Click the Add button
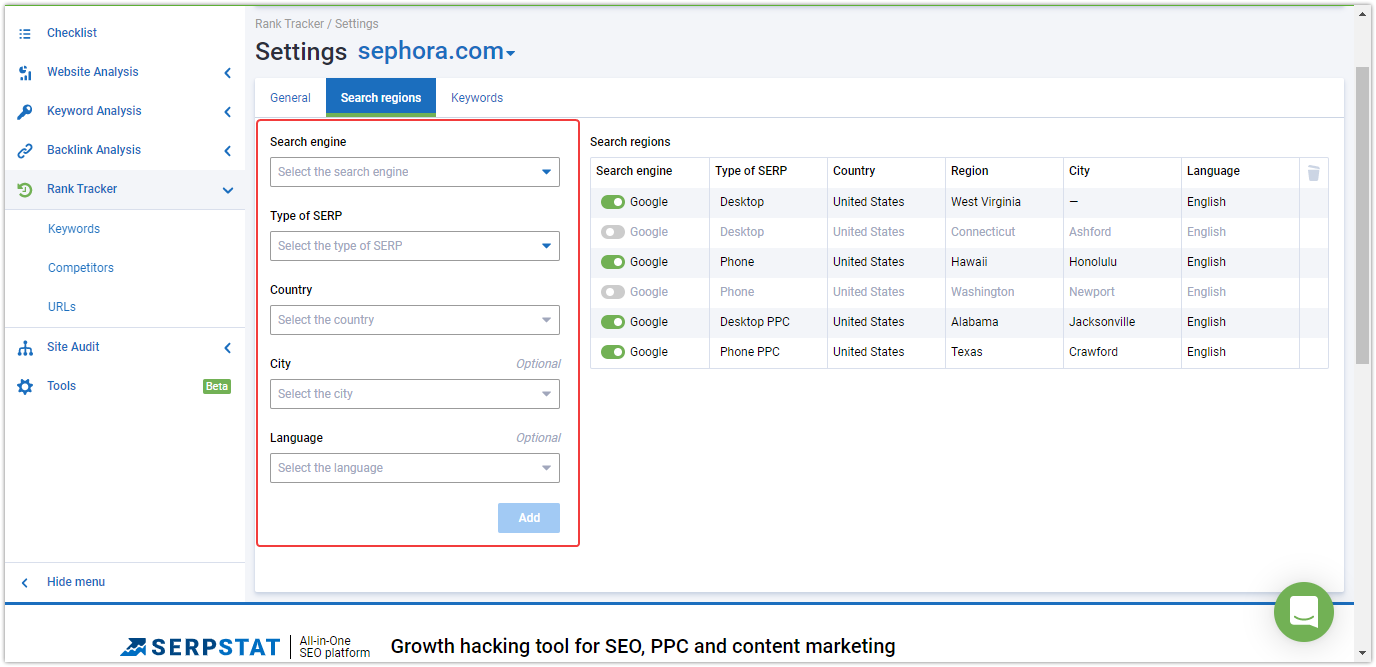 pos(529,518)
